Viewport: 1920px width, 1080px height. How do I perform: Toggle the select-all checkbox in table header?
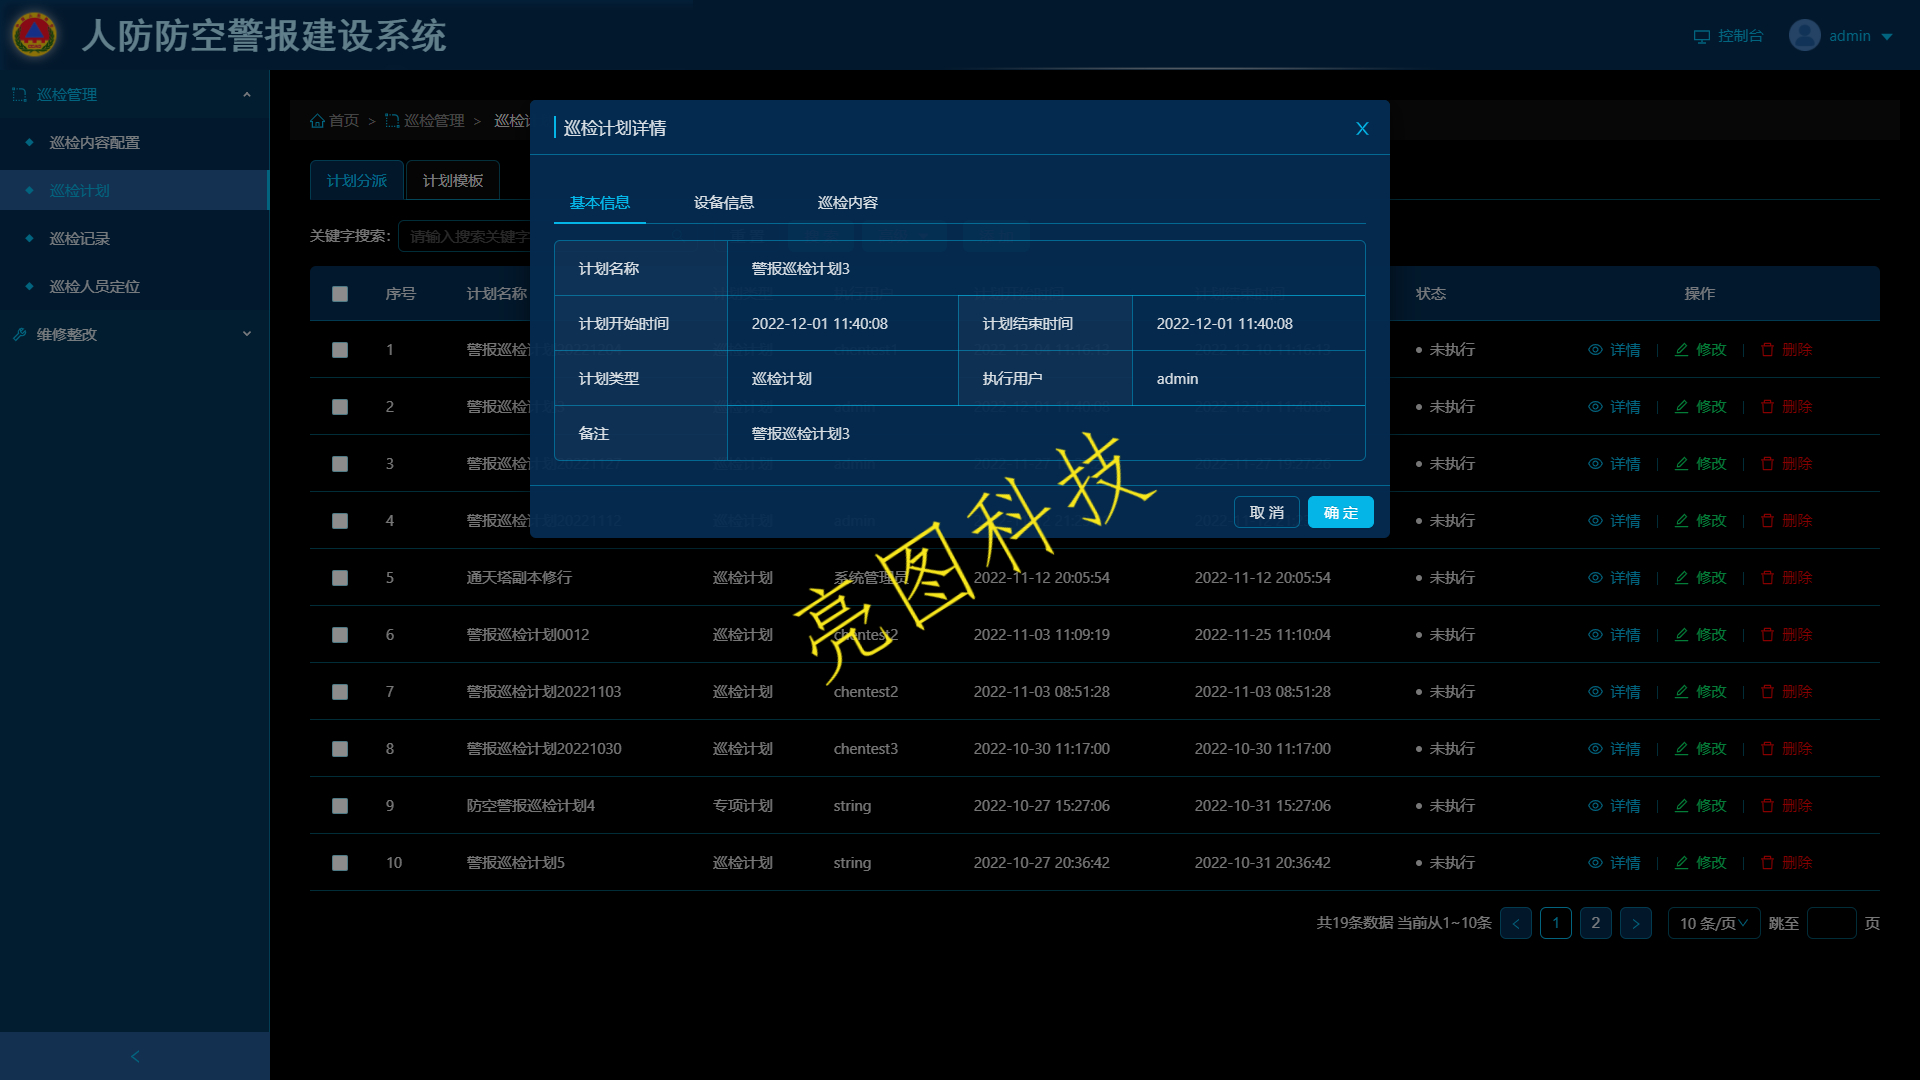pyautogui.click(x=340, y=294)
